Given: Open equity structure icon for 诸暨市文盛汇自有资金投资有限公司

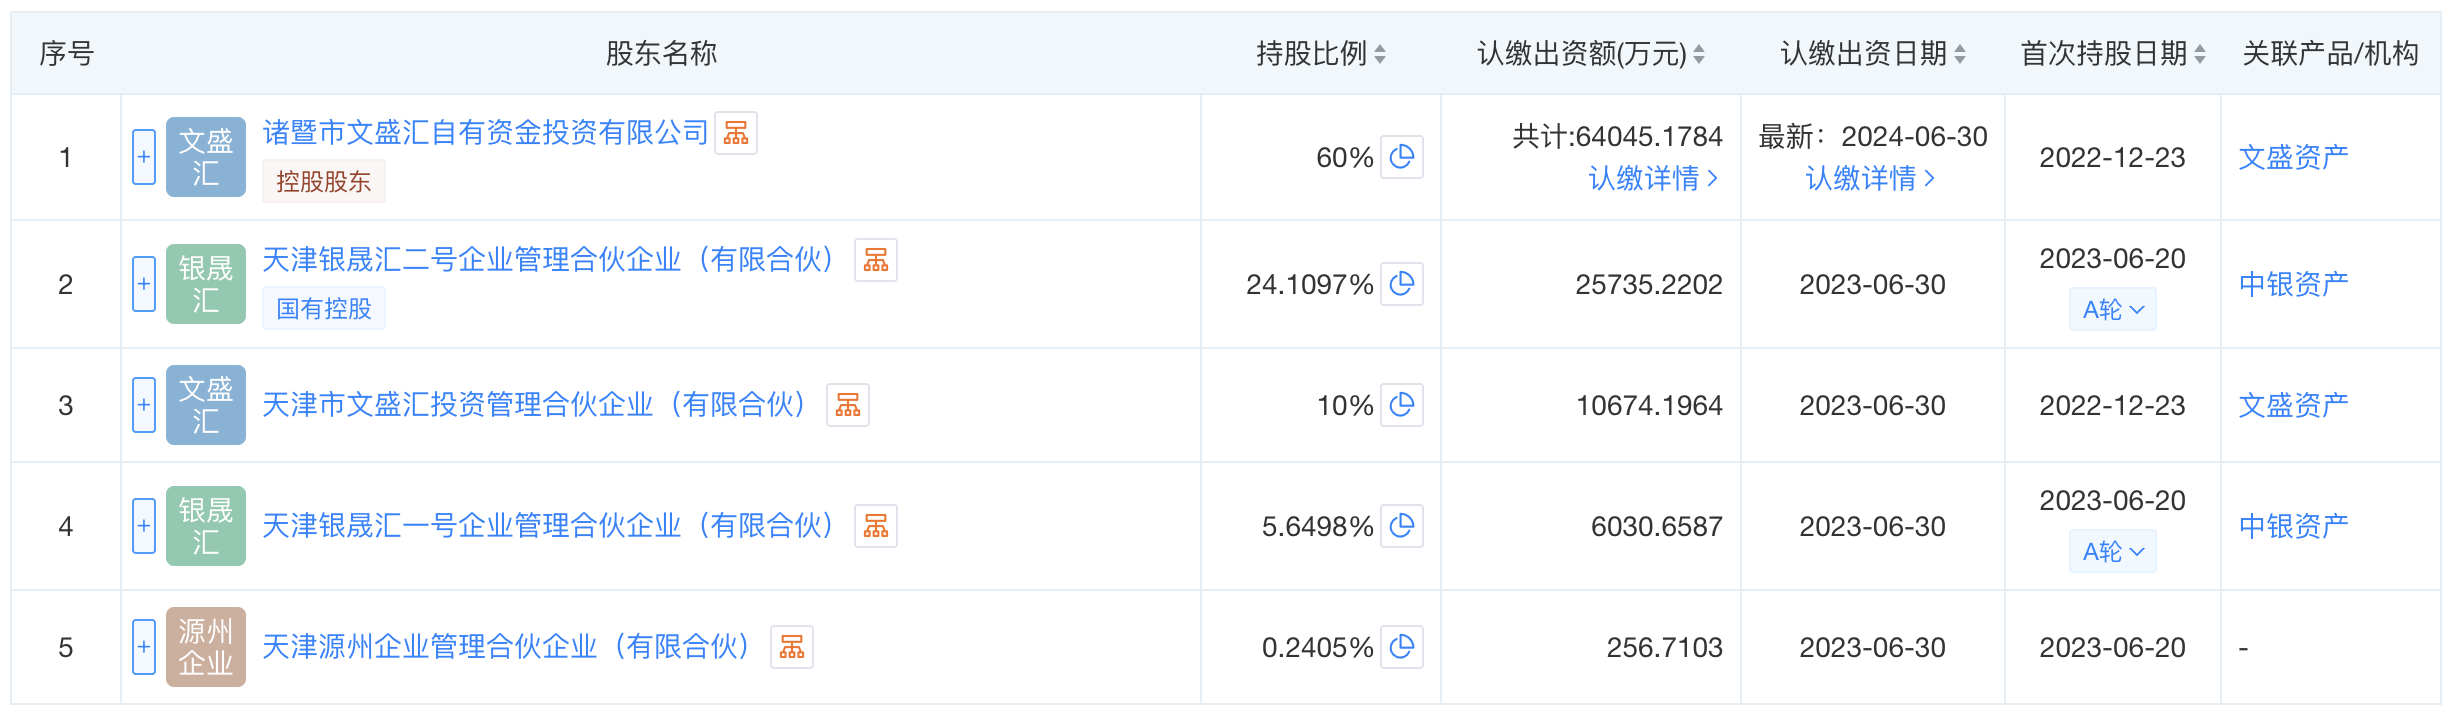Looking at the screenshot, I should [736, 133].
